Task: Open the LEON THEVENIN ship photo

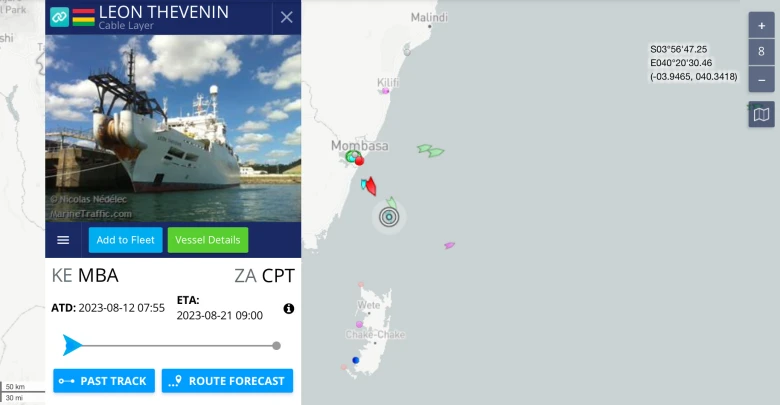Action: (x=173, y=128)
